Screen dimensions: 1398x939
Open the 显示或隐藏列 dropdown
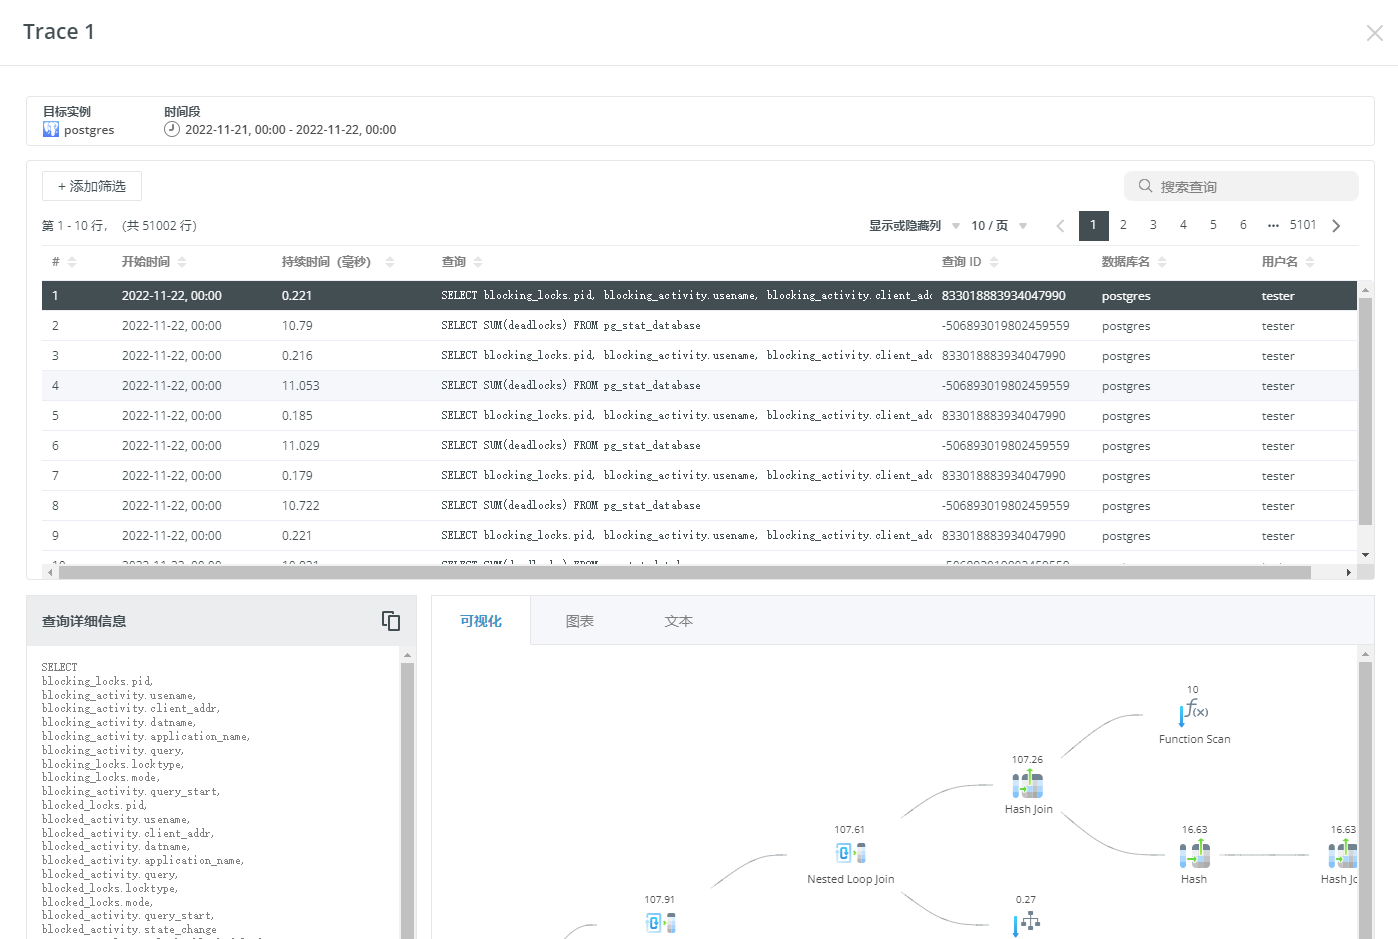pos(911,225)
